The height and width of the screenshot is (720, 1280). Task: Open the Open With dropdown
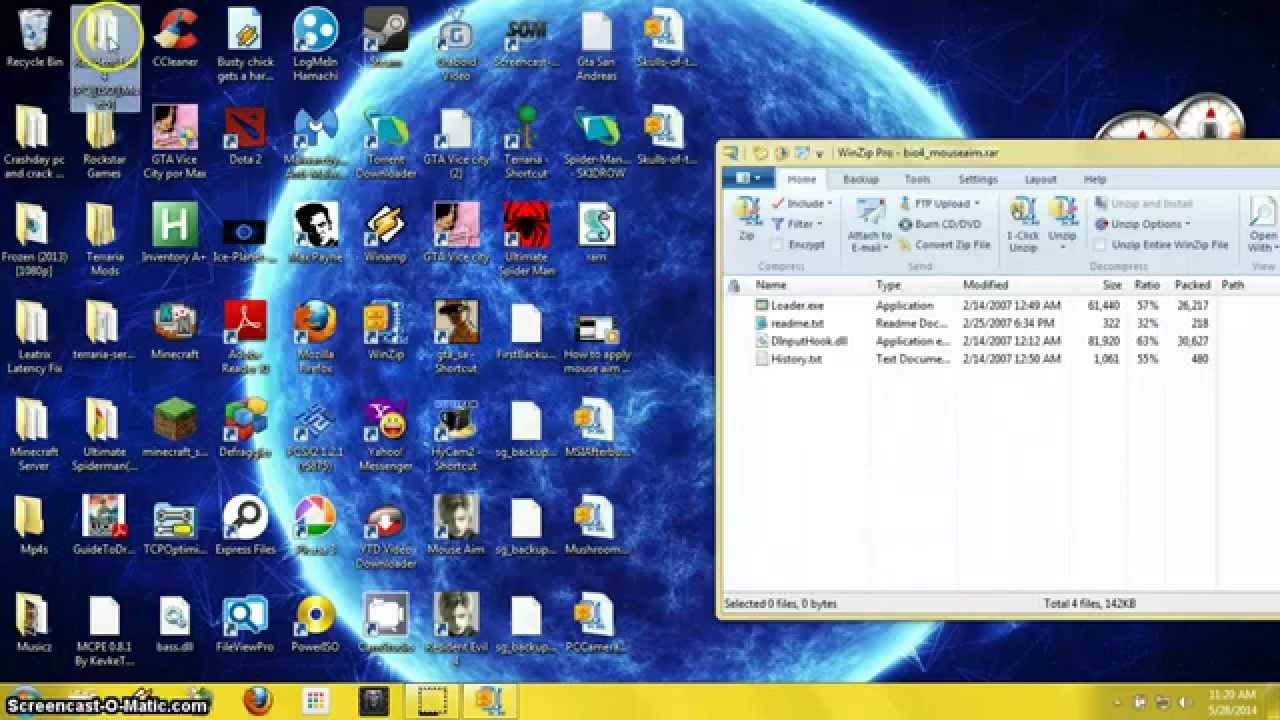coord(1263,224)
